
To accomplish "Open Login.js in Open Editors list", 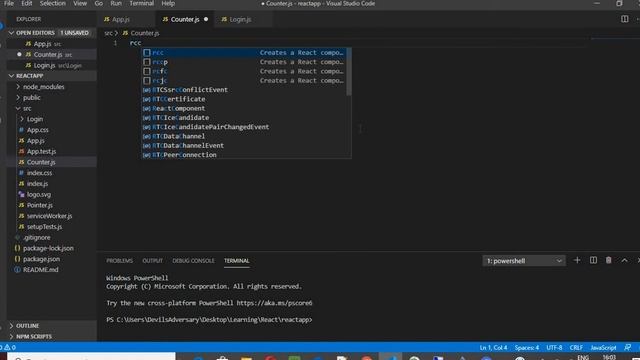I will click(x=51, y=65).
